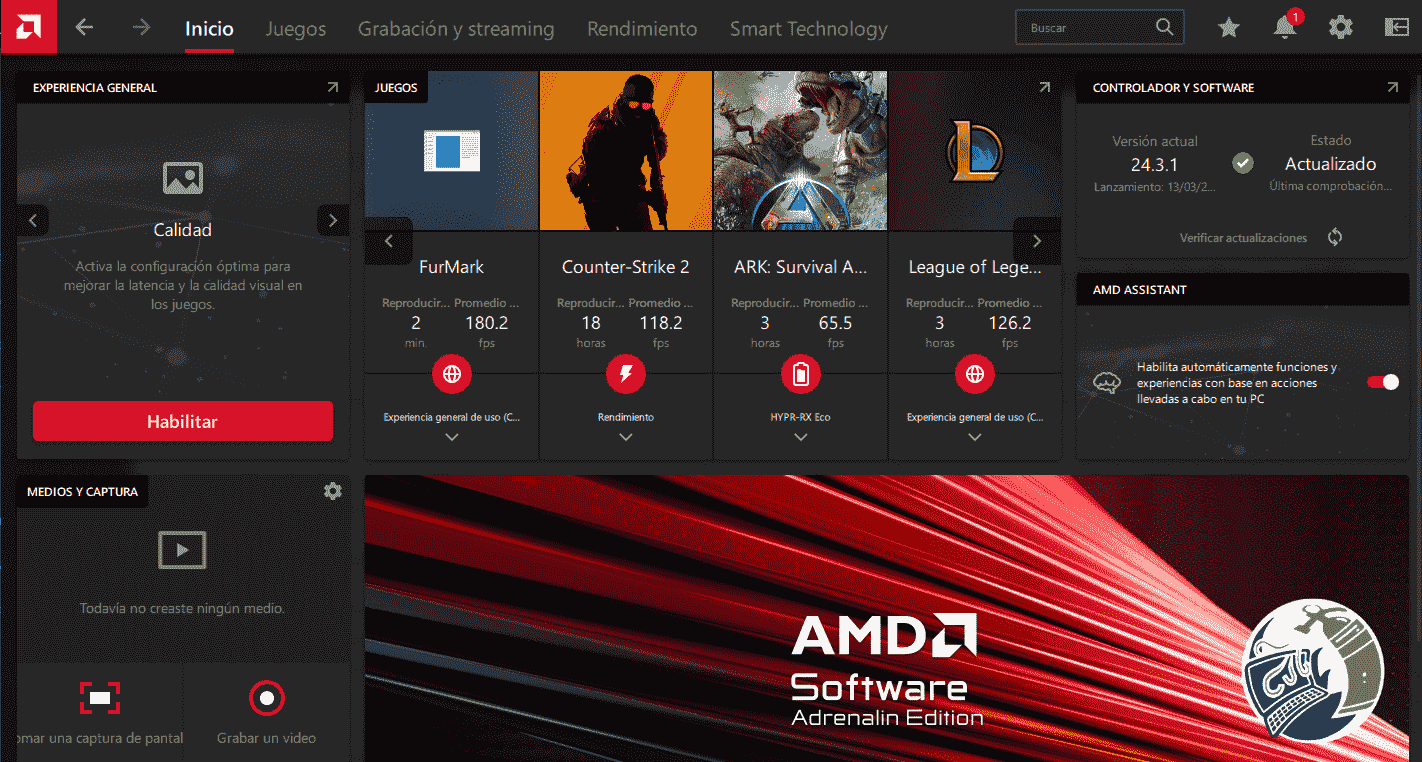
Task: Open the Rendimiento tab
Action: tap(642, 29)
